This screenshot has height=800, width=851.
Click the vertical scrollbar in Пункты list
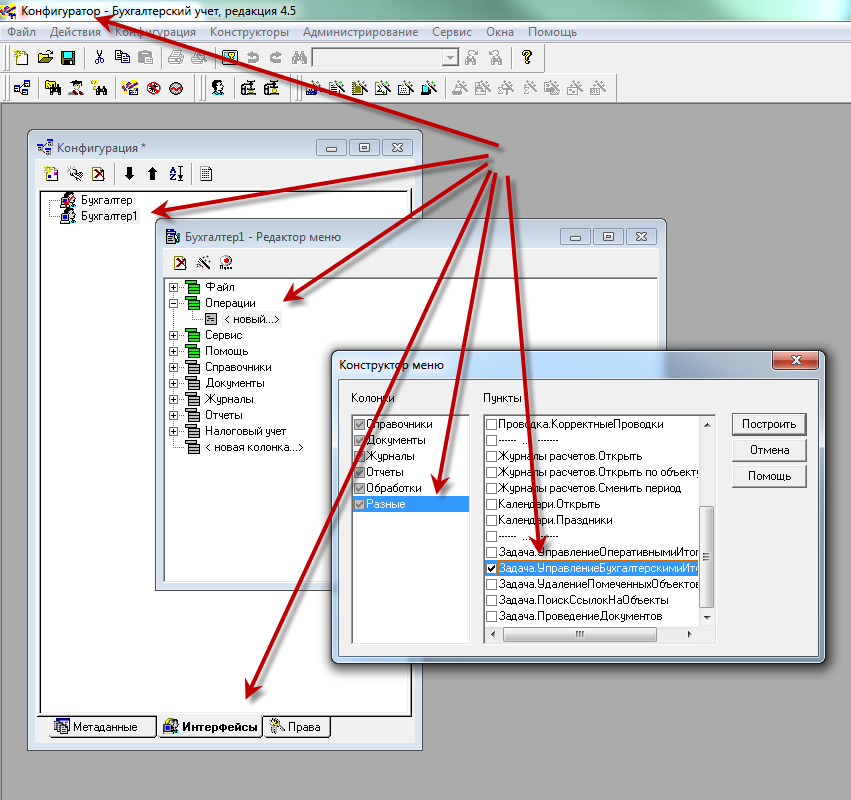(706, 557)
